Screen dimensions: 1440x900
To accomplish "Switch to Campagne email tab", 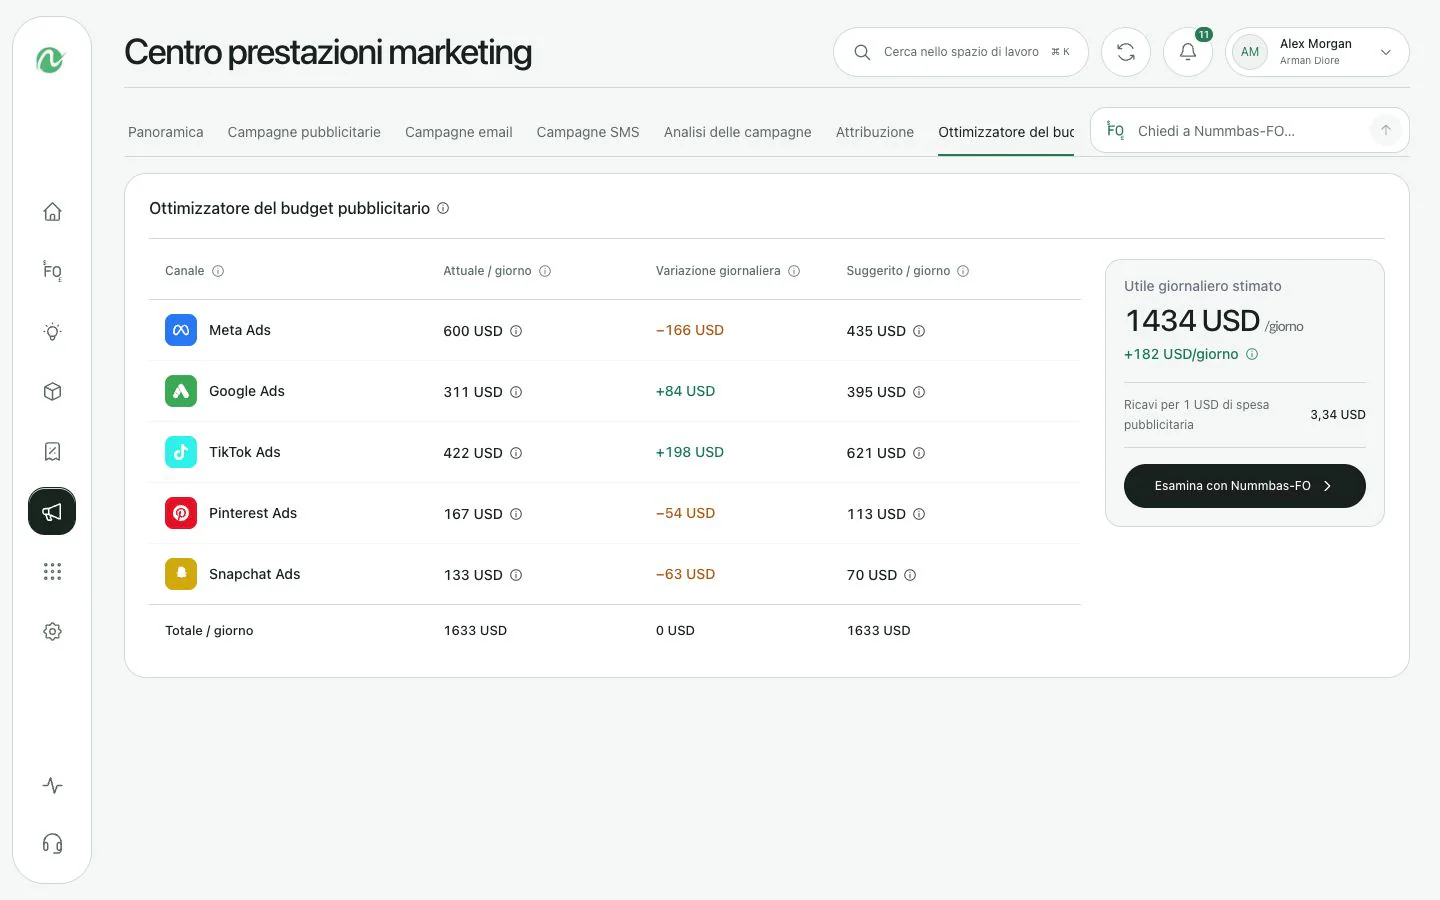I will point(459,132).
